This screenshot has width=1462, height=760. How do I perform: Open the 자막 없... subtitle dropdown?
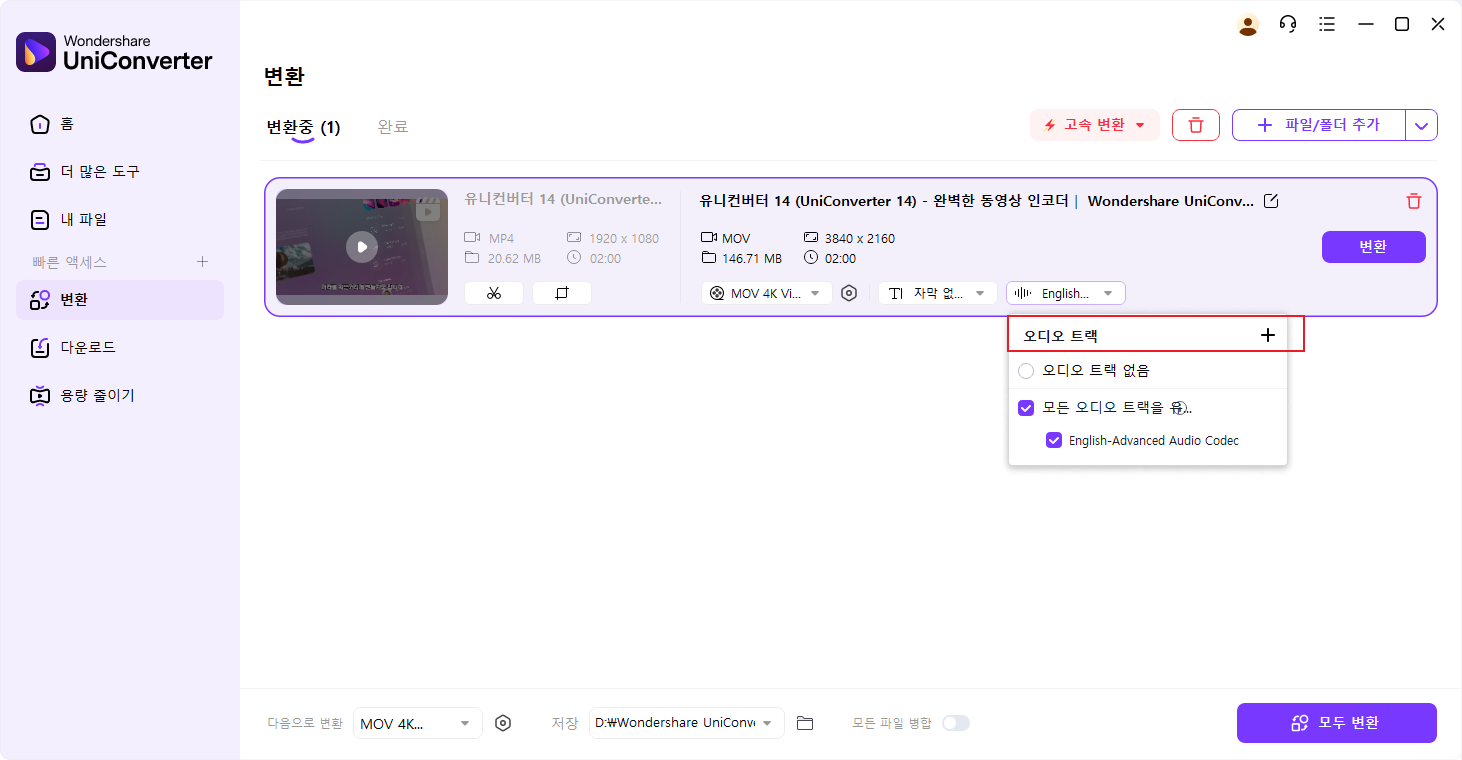click(937, 293)
